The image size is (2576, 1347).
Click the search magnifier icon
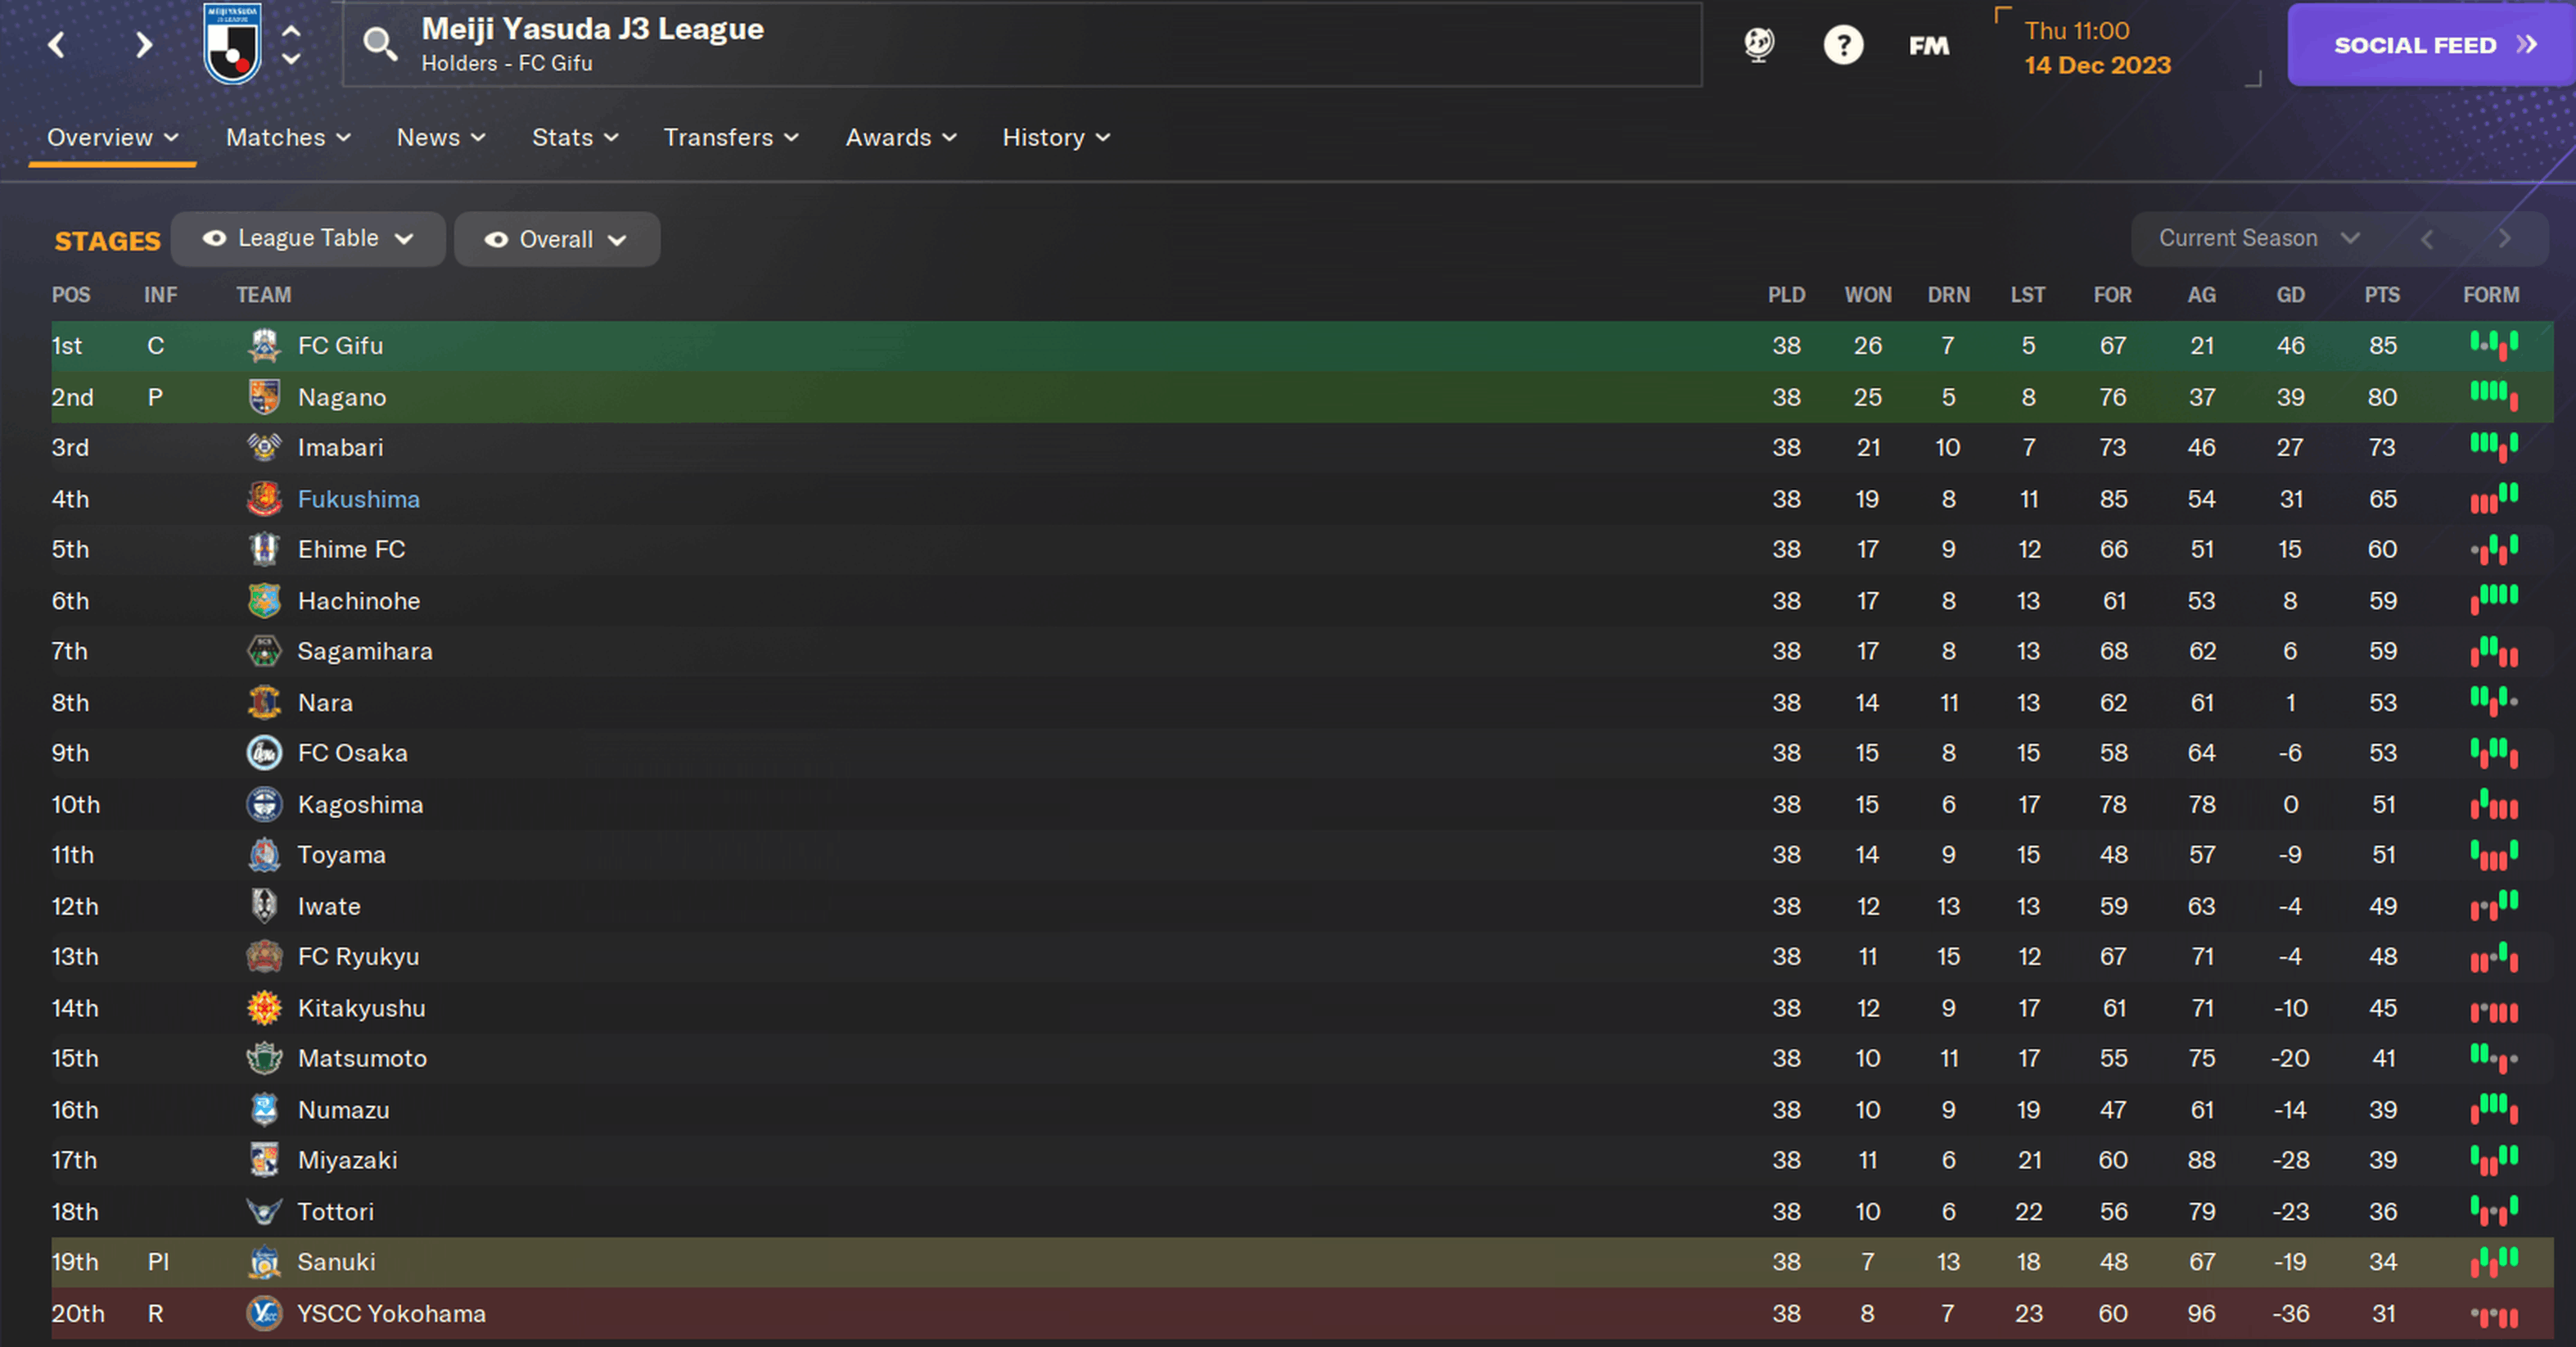pyautogui.click(x=379, y=44)
